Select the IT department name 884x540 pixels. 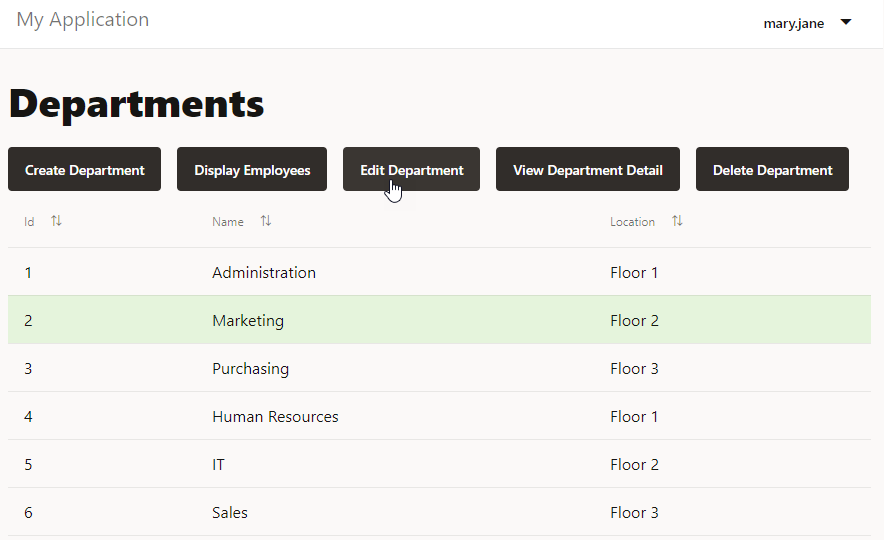218,464
